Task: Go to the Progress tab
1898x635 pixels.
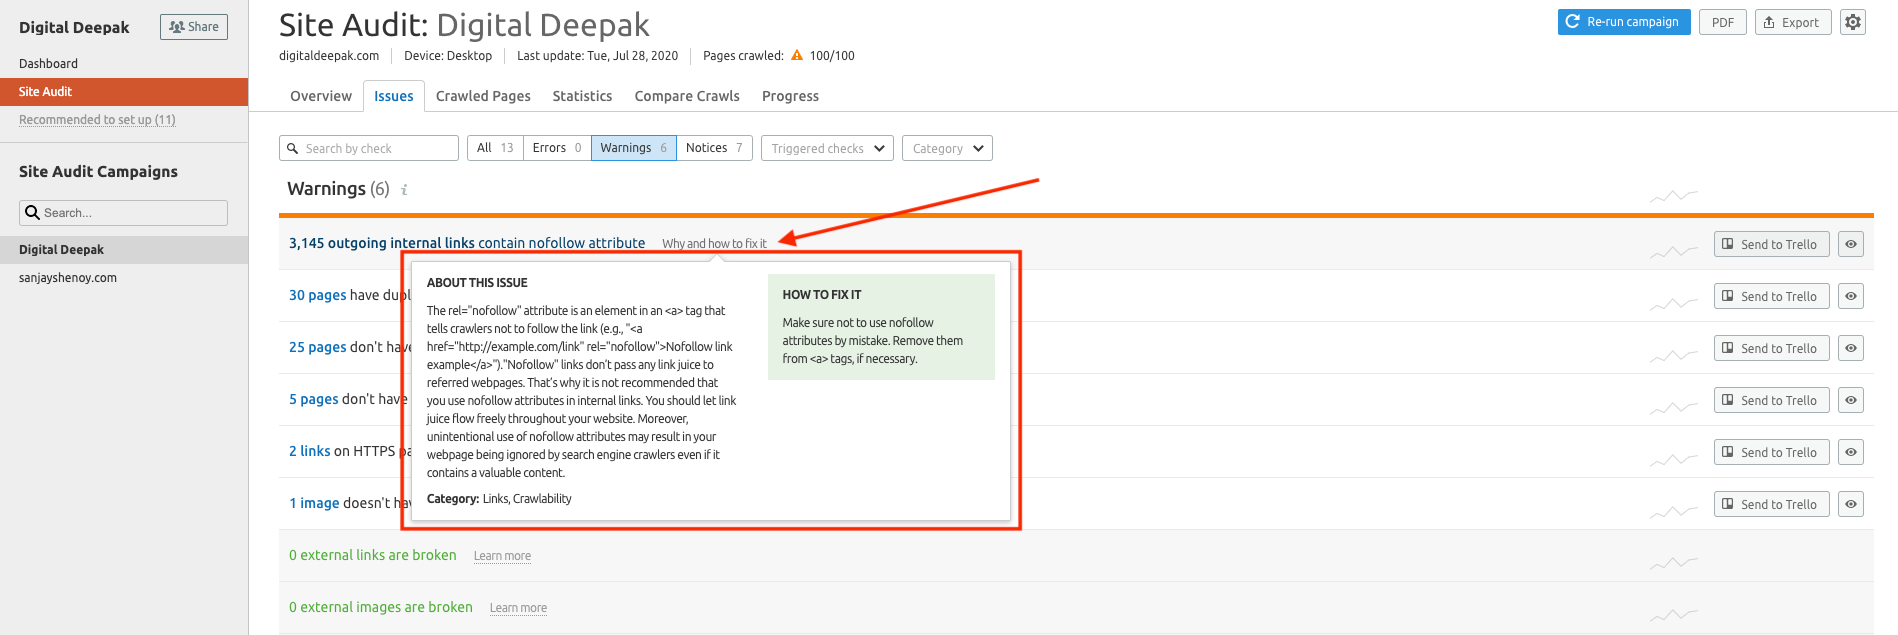Action: point(790,96)
